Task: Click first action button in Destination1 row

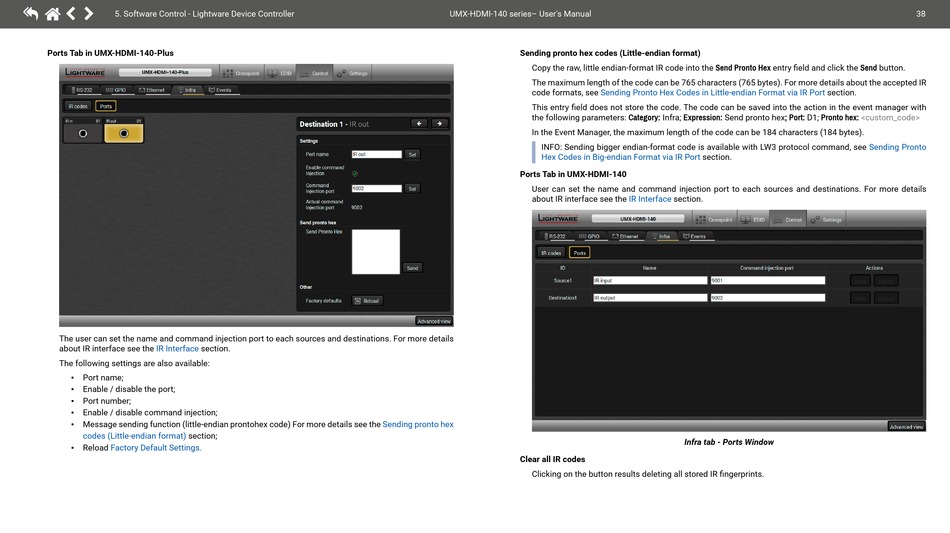Action: [860, 297]
